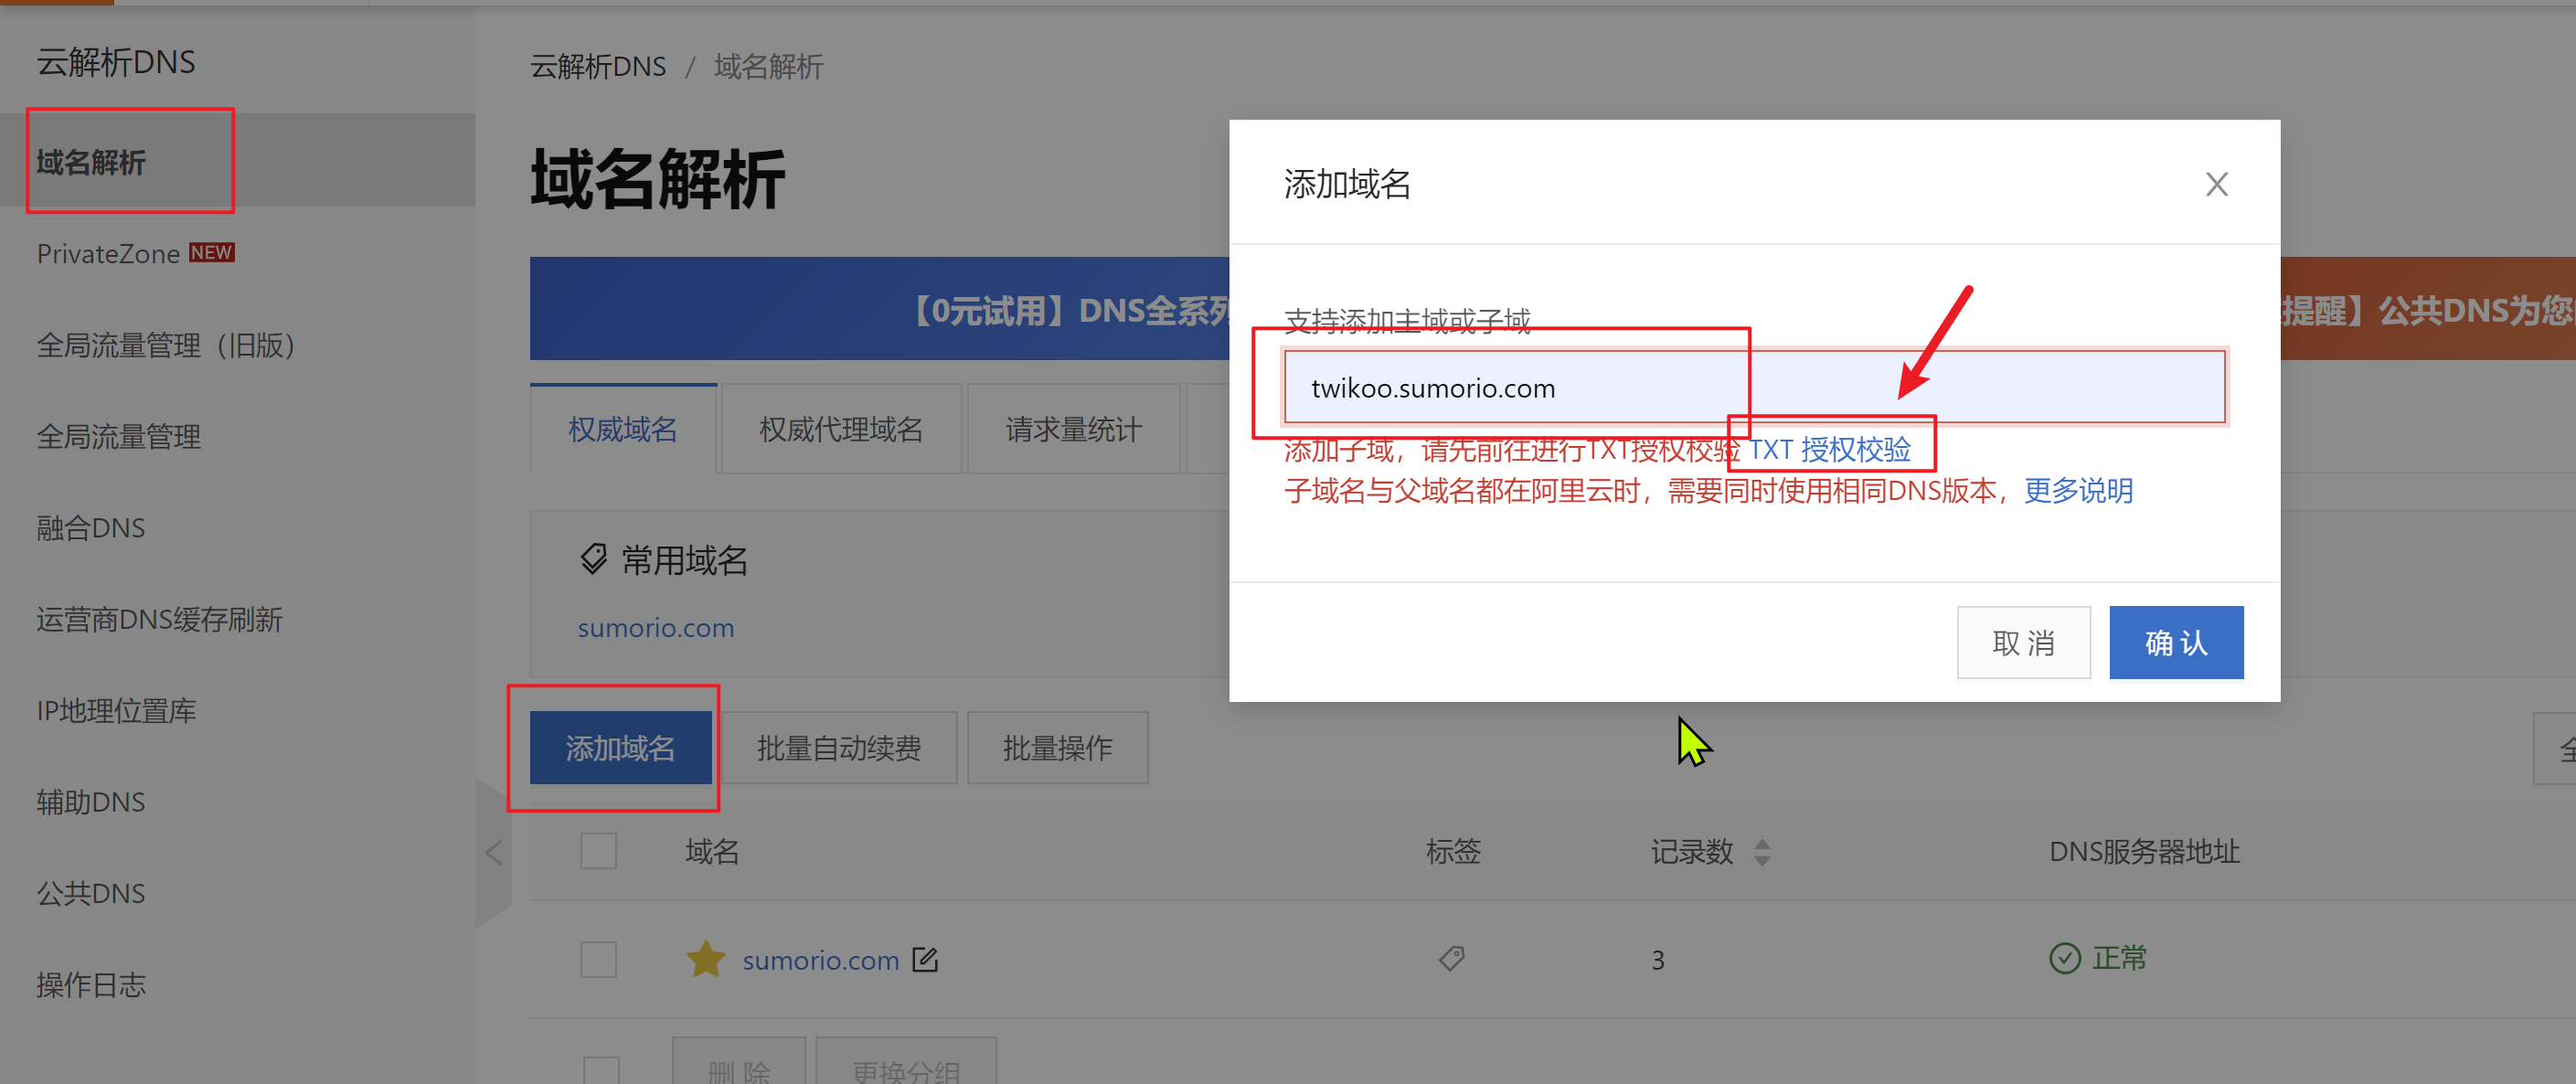This screenshot has height=1084, width=2576.
Task: Click the sort arrows beside 记录数
Action: click(1762, 852)
